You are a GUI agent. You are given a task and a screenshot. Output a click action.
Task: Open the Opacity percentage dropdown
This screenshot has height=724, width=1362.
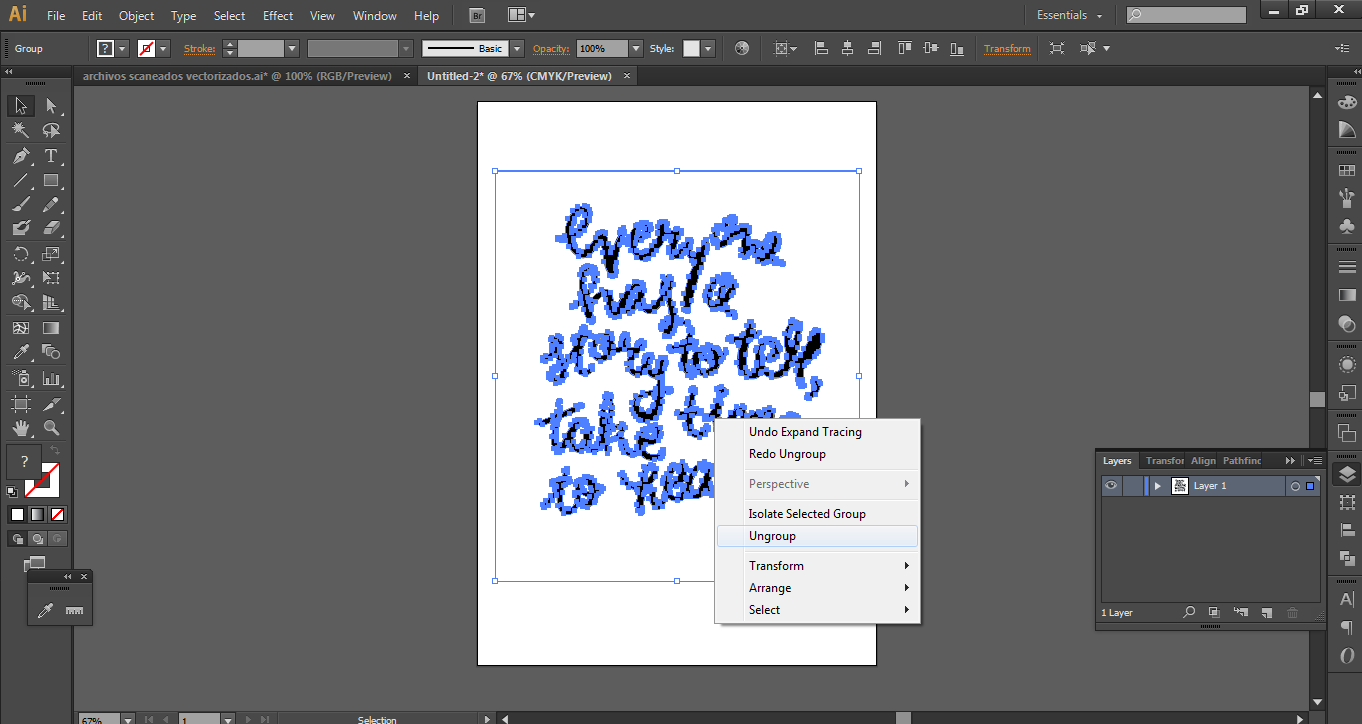coord(636,48)
